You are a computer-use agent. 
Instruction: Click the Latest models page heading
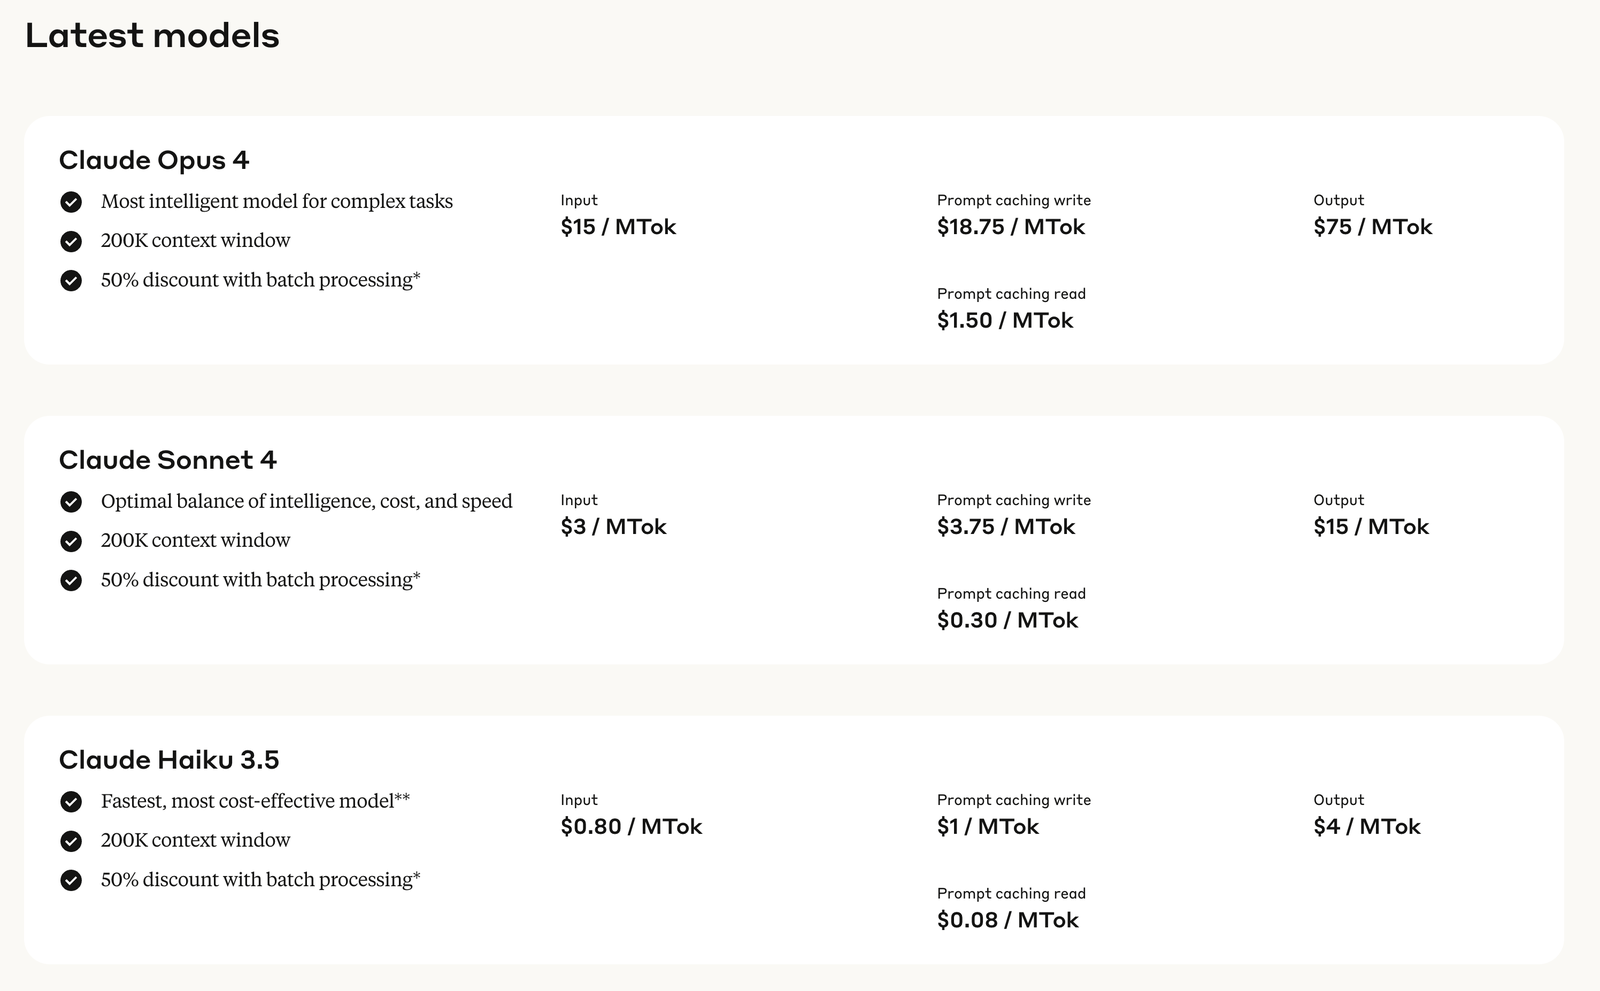pyautogui.click(x=152, y=35)
